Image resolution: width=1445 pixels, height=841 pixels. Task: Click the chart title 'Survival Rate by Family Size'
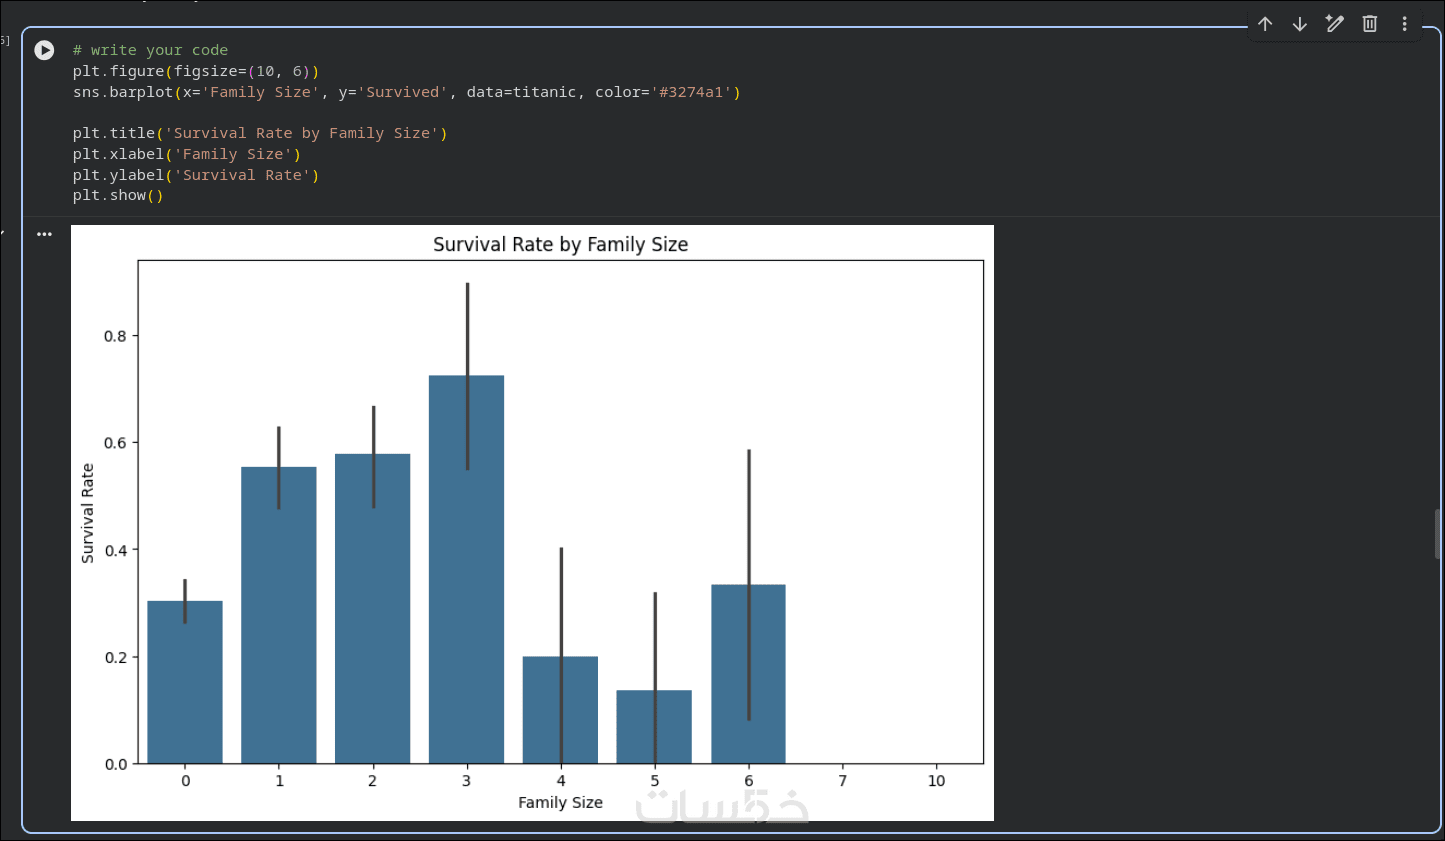[560, 244]
